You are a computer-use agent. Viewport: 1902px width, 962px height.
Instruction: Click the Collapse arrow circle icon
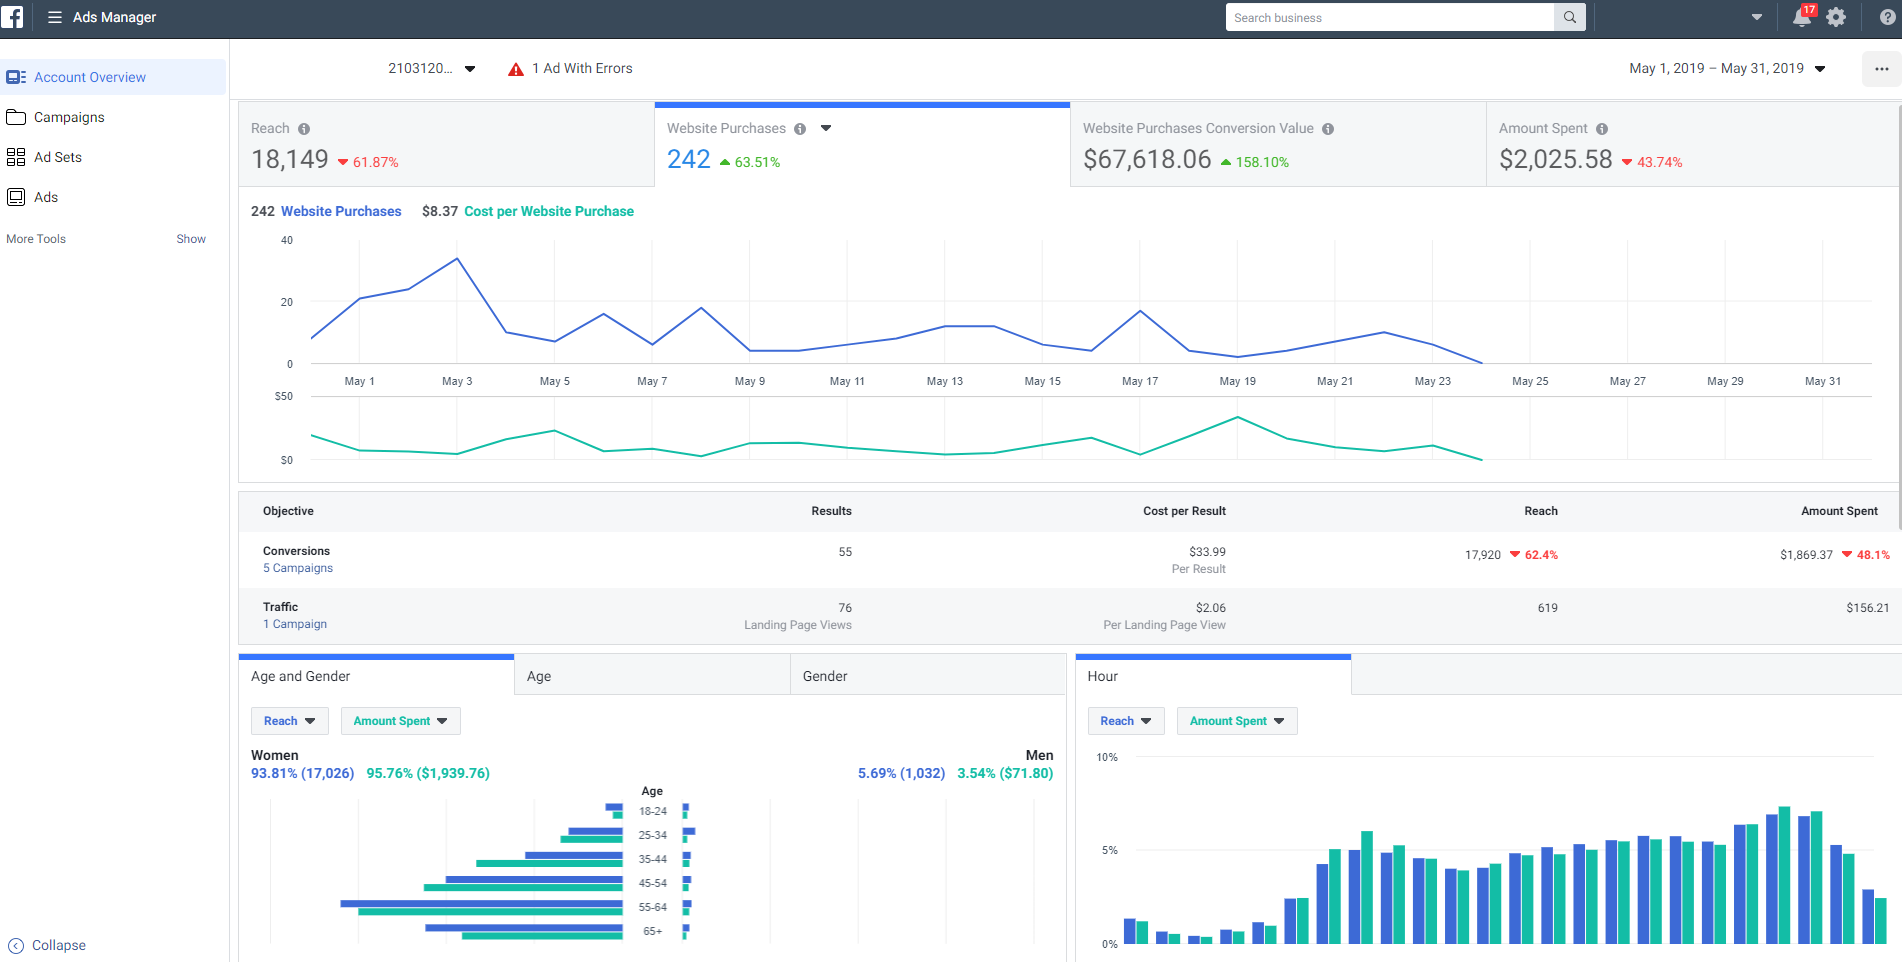(16, 945)
